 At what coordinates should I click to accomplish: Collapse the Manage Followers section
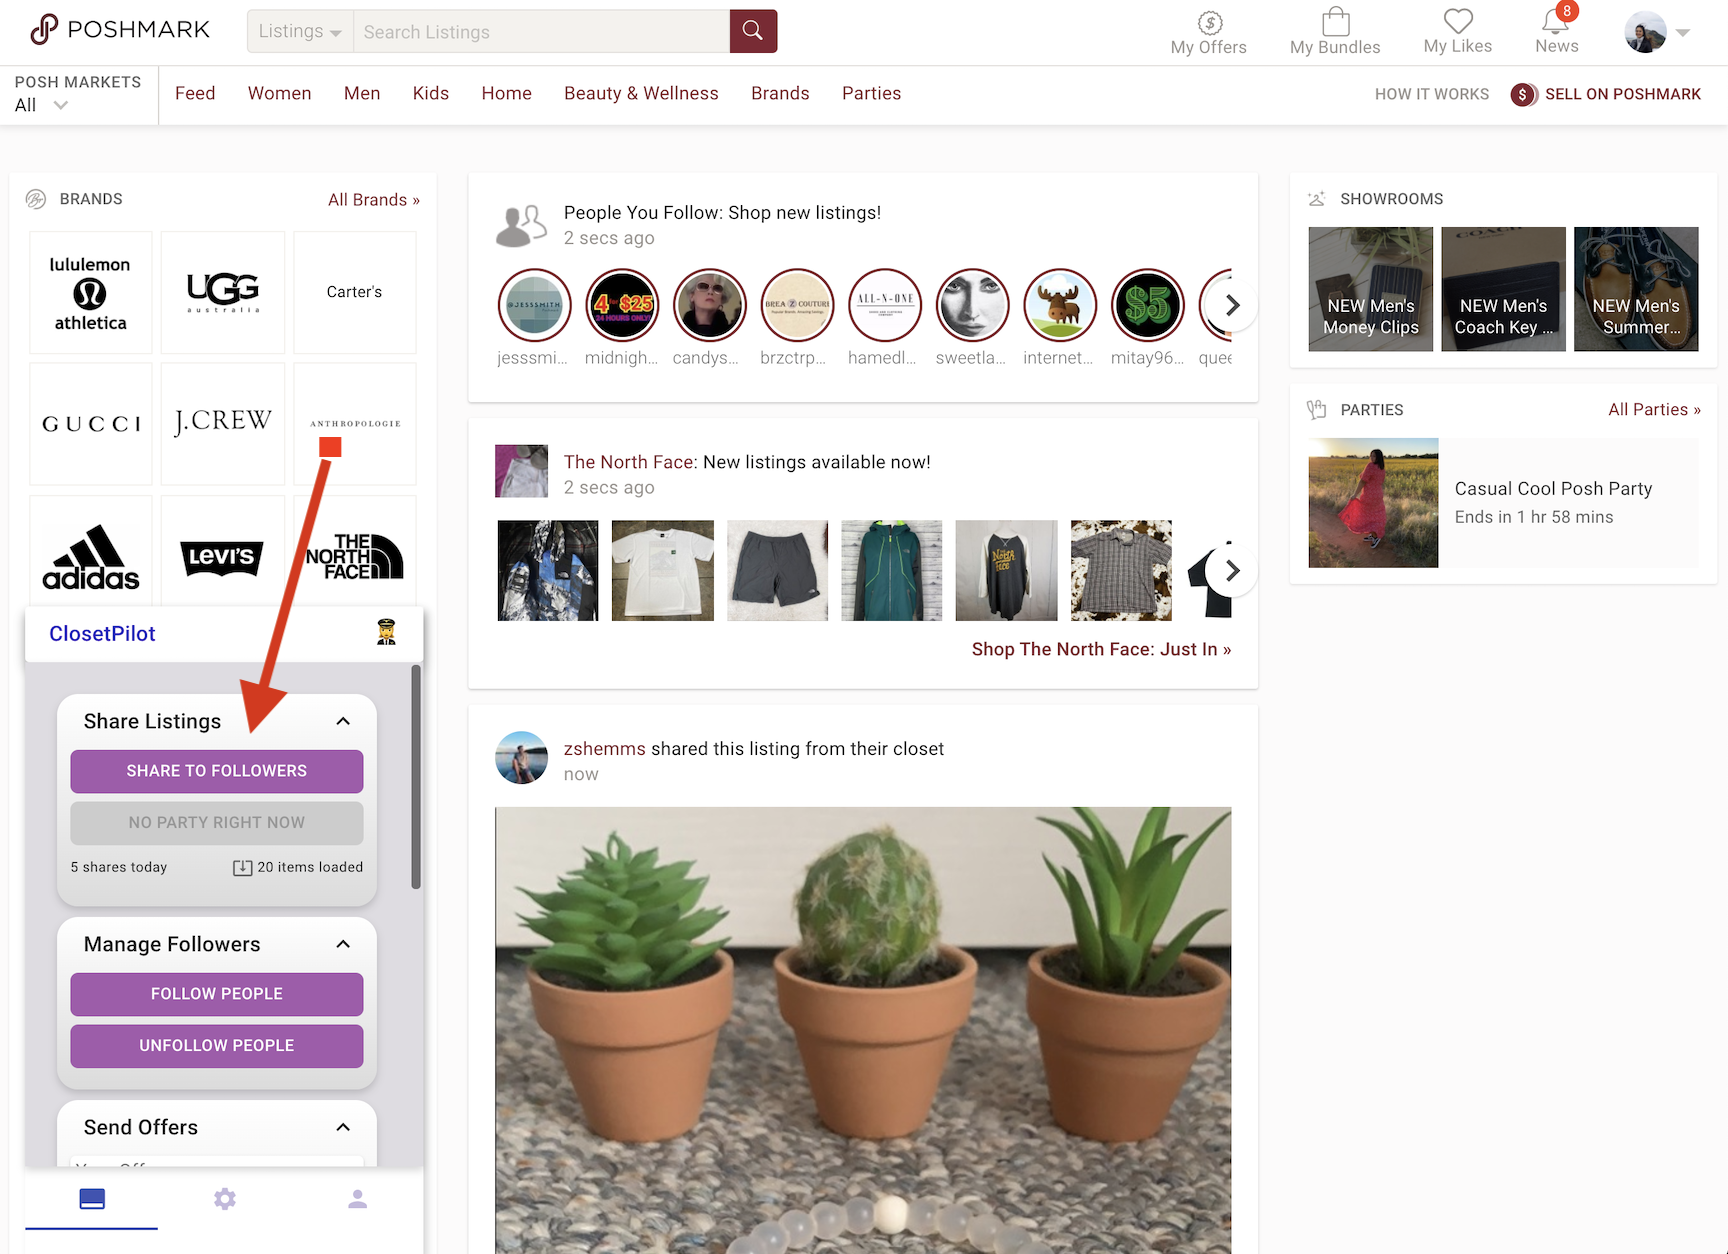point(343,944)
